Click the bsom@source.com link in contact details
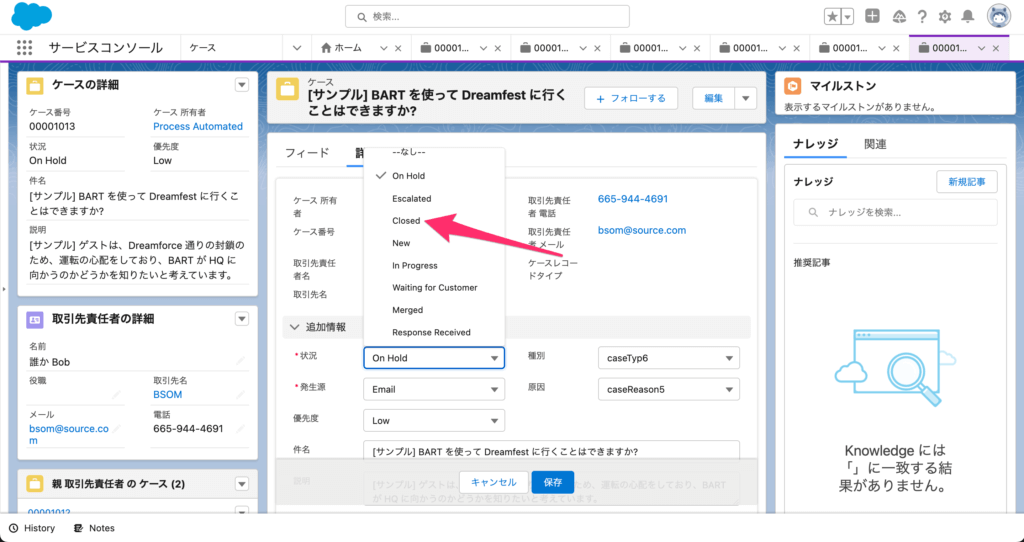Screen dimensions: 1024x542 (69, 434)
